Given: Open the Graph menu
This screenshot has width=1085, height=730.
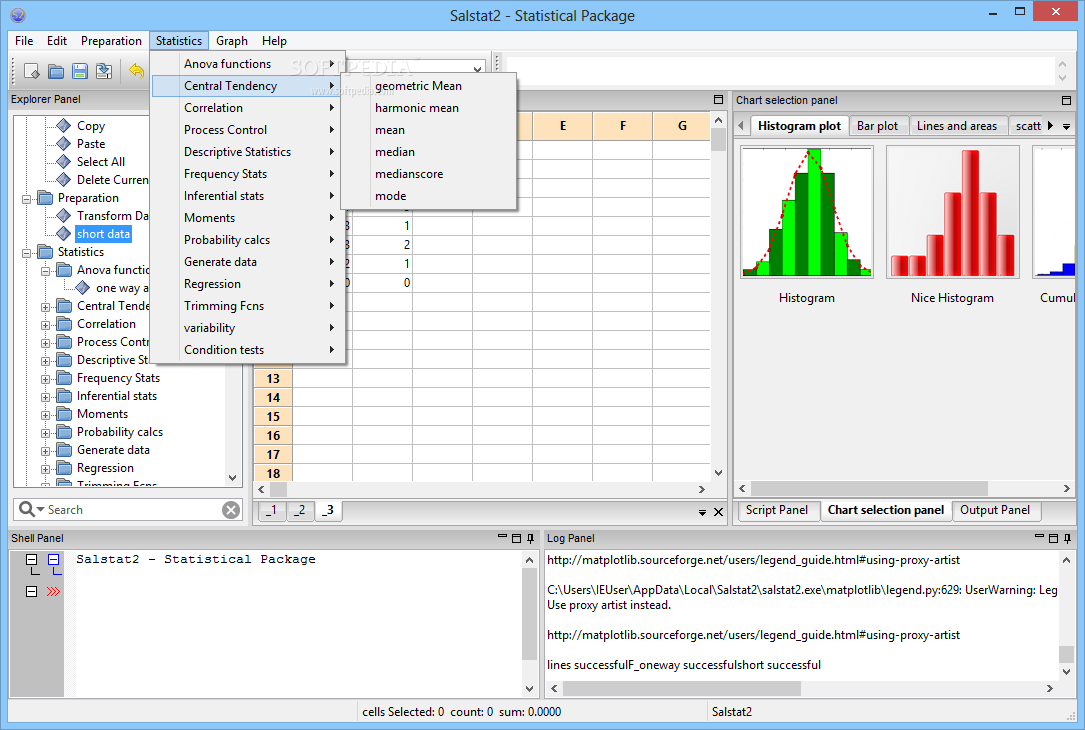Looking at the screenshot, I should (232, 41).
